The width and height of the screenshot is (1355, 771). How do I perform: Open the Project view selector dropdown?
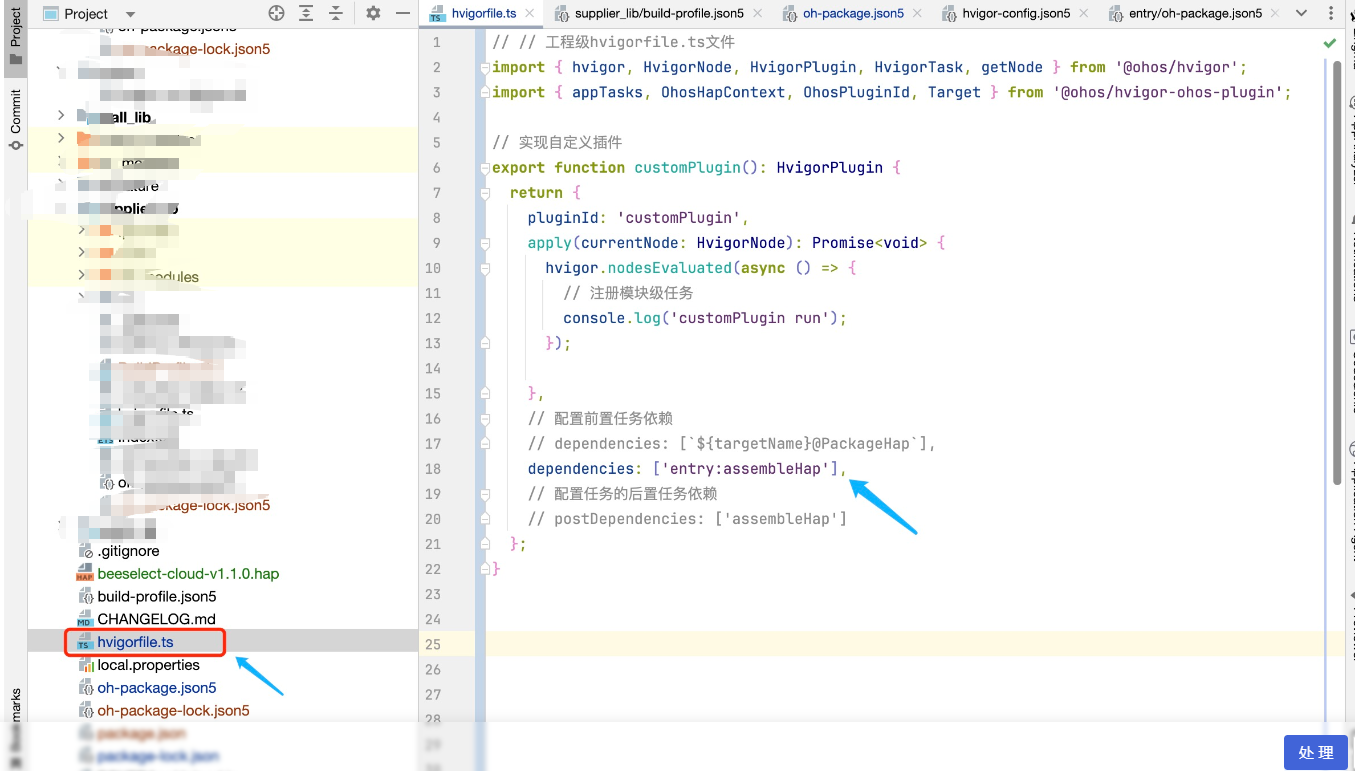coord(90,13)
